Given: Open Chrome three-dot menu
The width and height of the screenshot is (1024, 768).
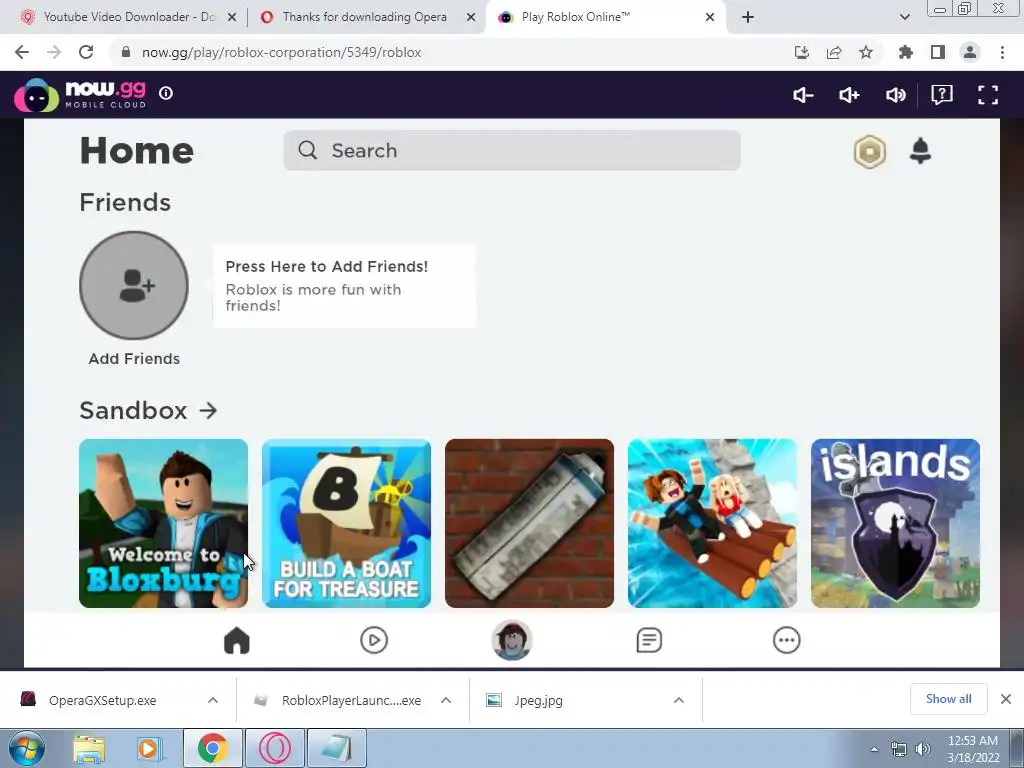Looking at the screenshot, I should point(1002,52).
